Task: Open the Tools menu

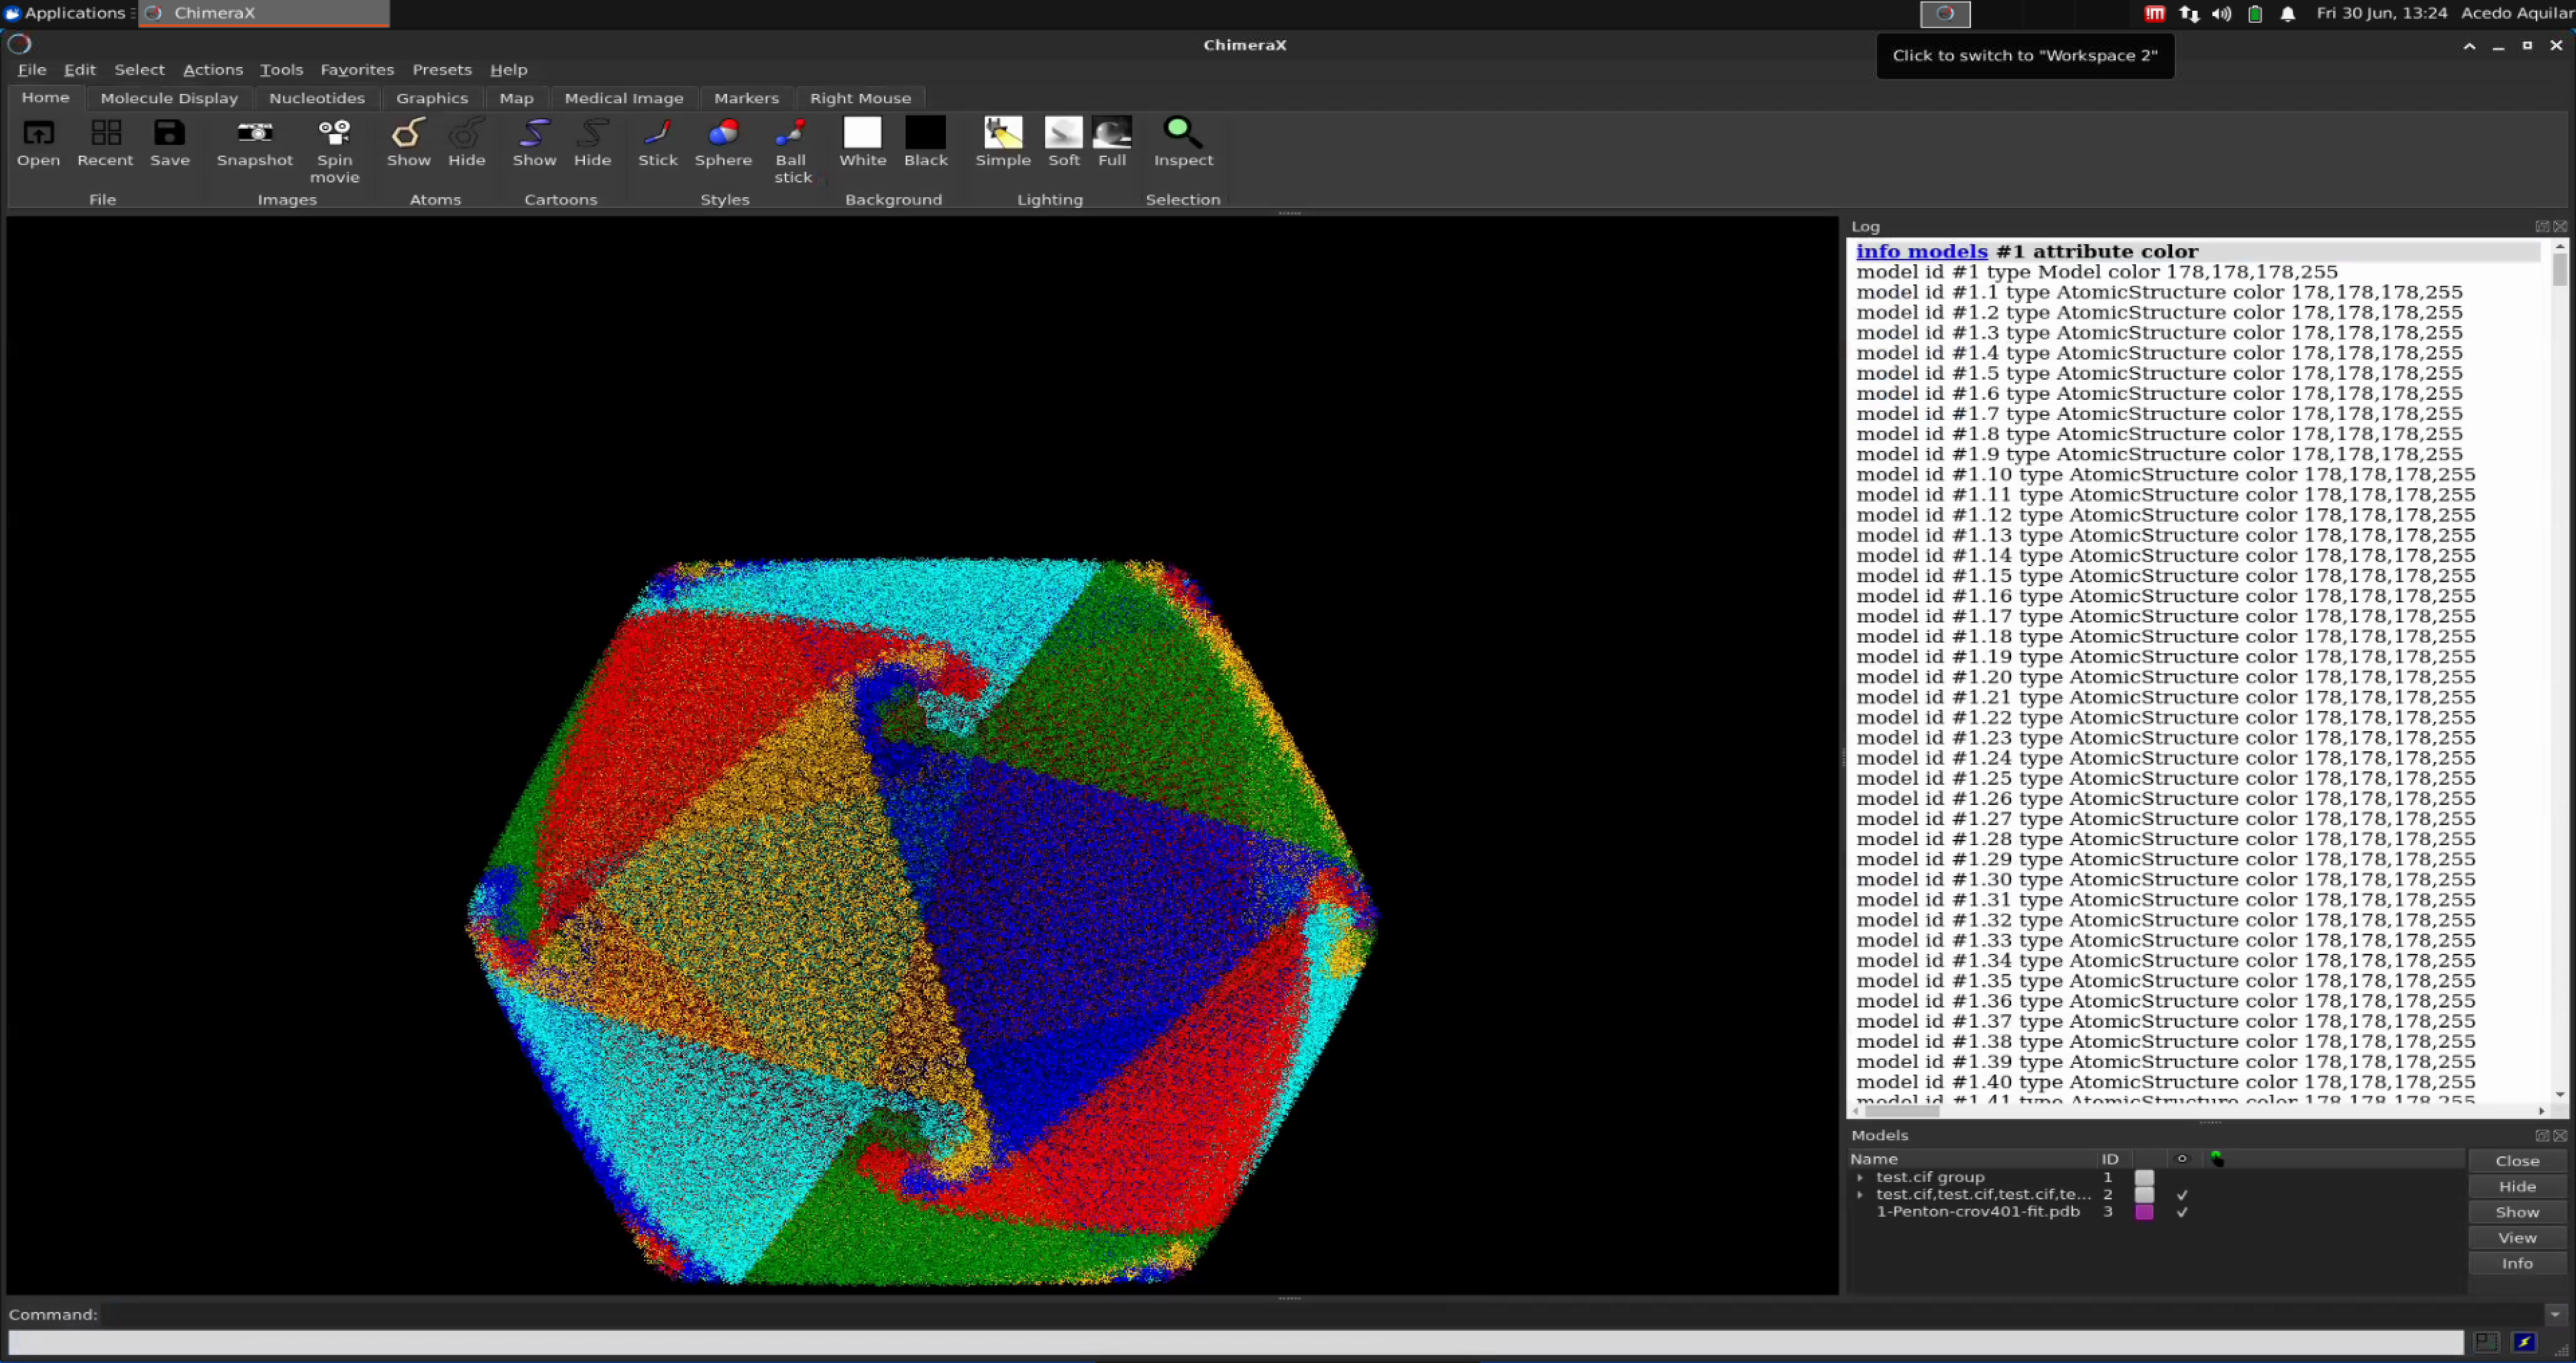Action: 281,70
